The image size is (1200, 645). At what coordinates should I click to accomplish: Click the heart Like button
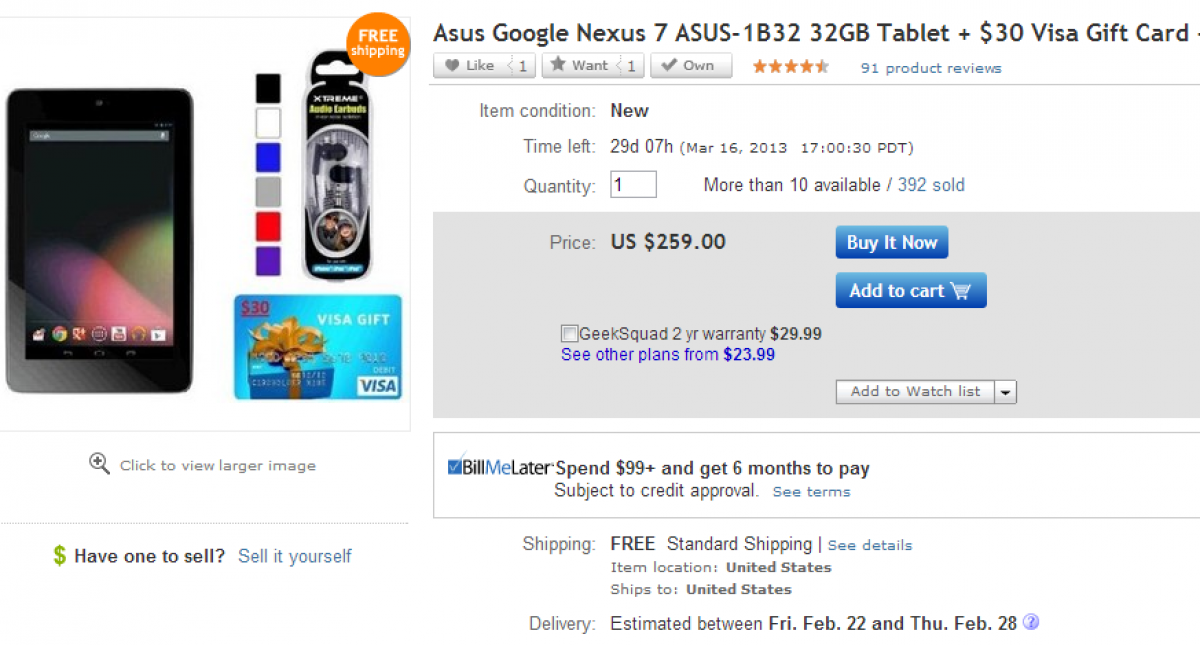point(472,66)
